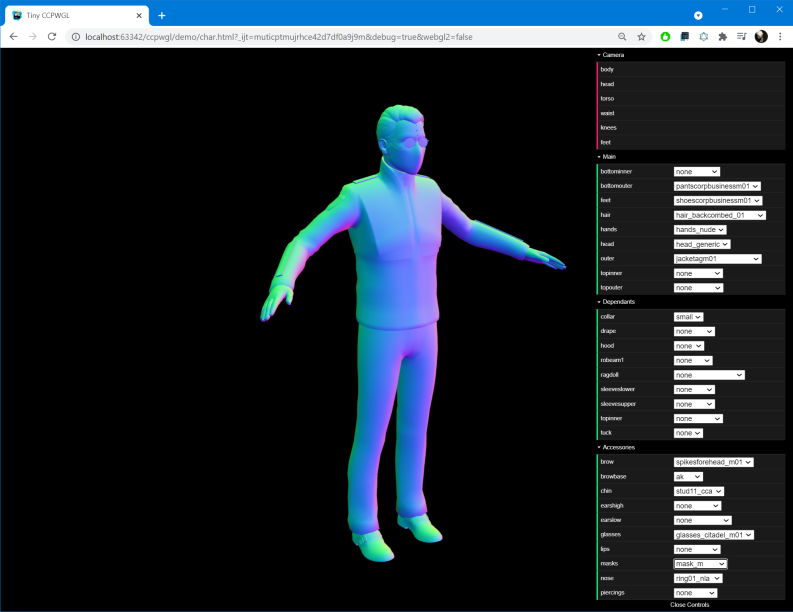This screenshot has height=612, width=793.
Task: Bookmark this page with the star icon
Action: pyautogui.click(x=641, y=36)
